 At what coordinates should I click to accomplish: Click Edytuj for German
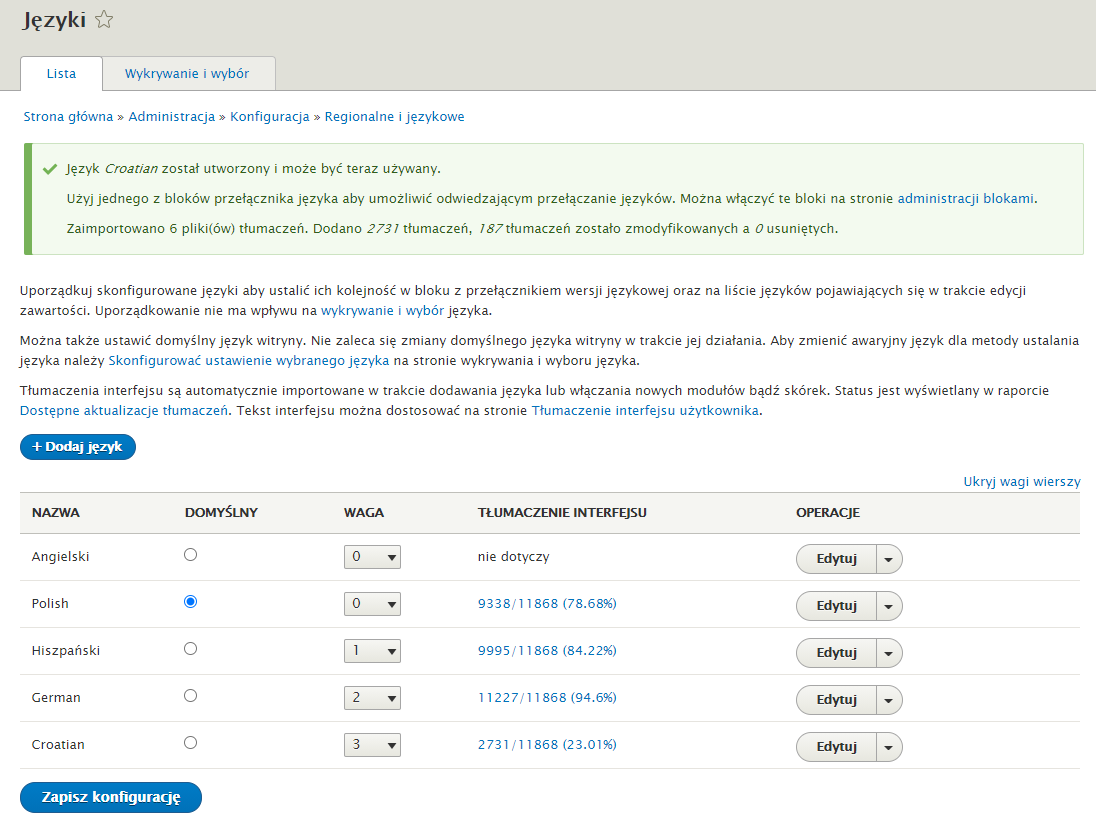tap(836, 700)
